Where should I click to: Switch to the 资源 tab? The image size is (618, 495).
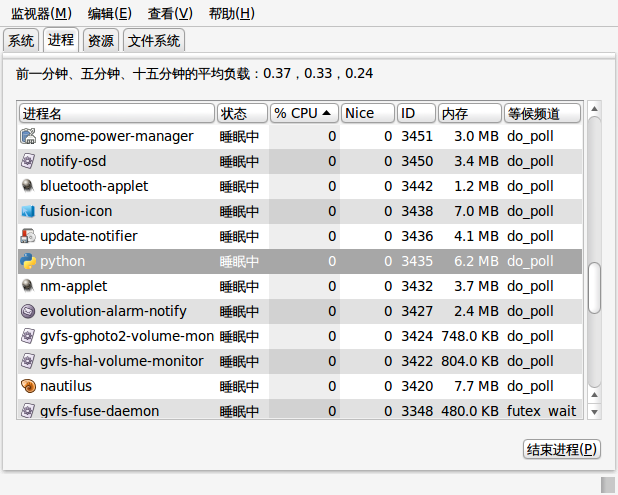[101, 40]
